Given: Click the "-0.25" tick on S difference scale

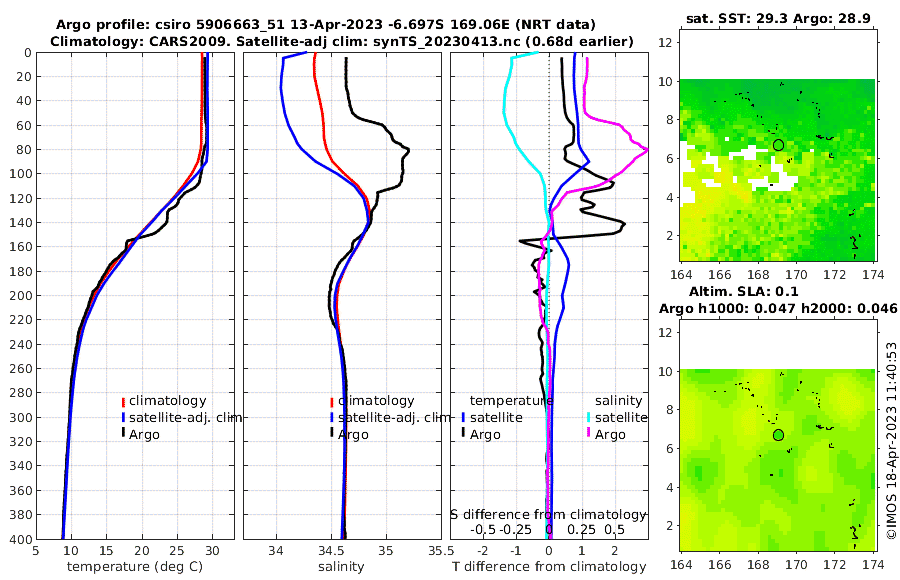Looking at the screenshot, I should pyautogui.click(x=515, y=529).
